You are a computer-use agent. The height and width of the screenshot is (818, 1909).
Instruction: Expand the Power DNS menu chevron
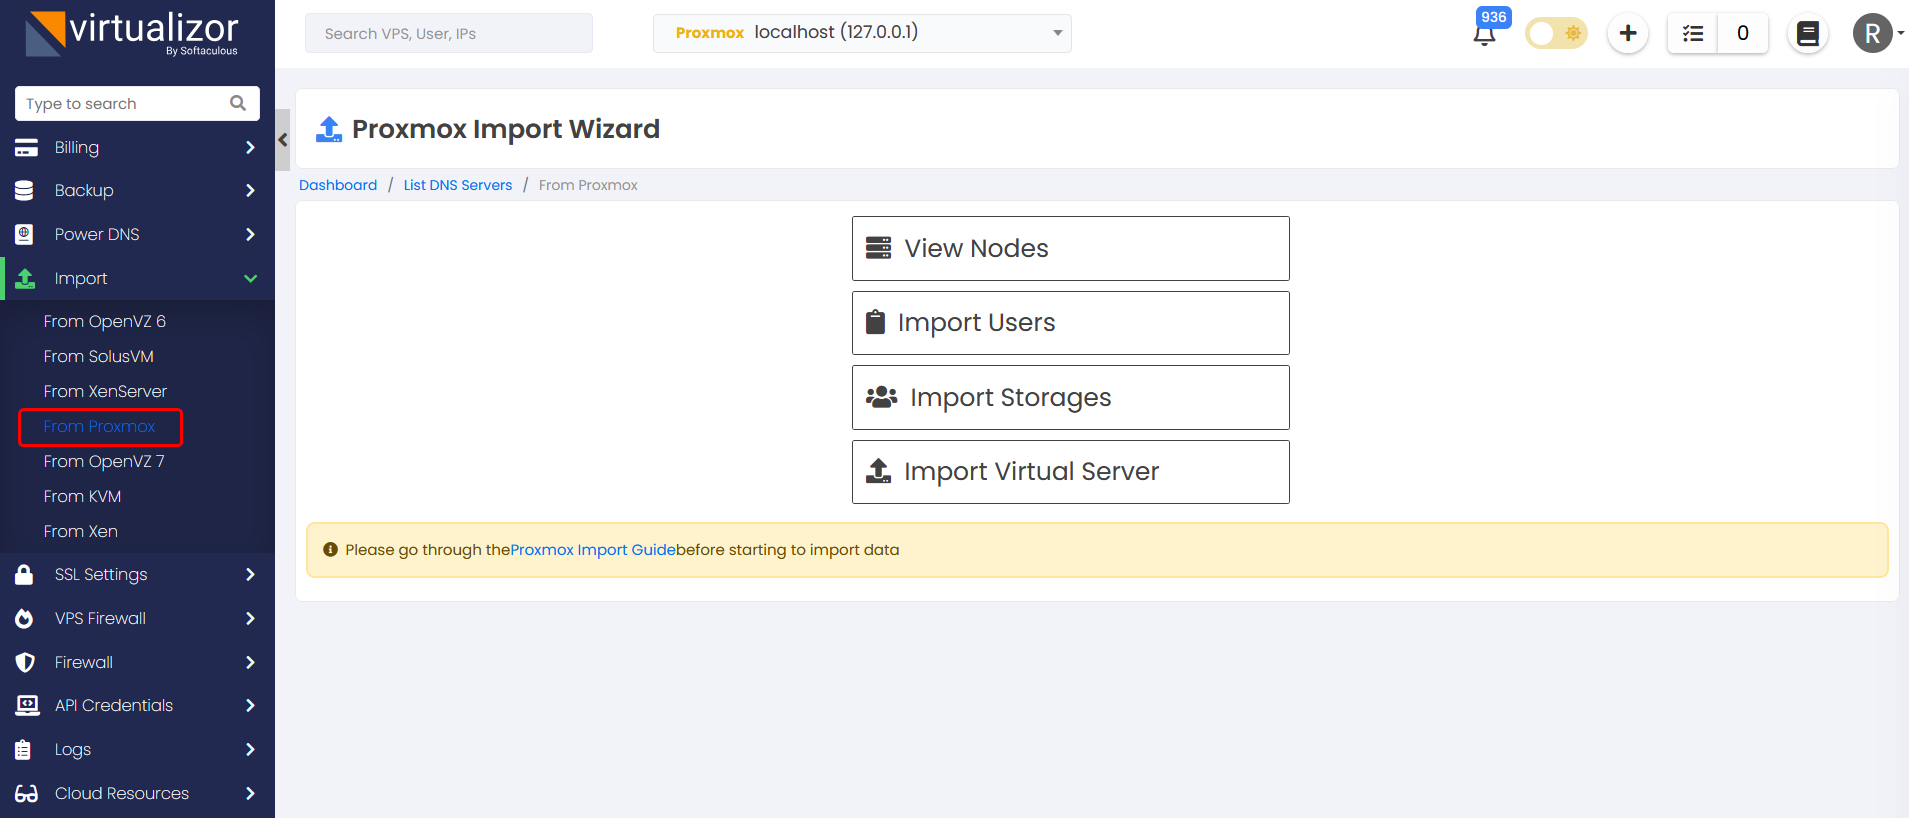click(250, 234)
